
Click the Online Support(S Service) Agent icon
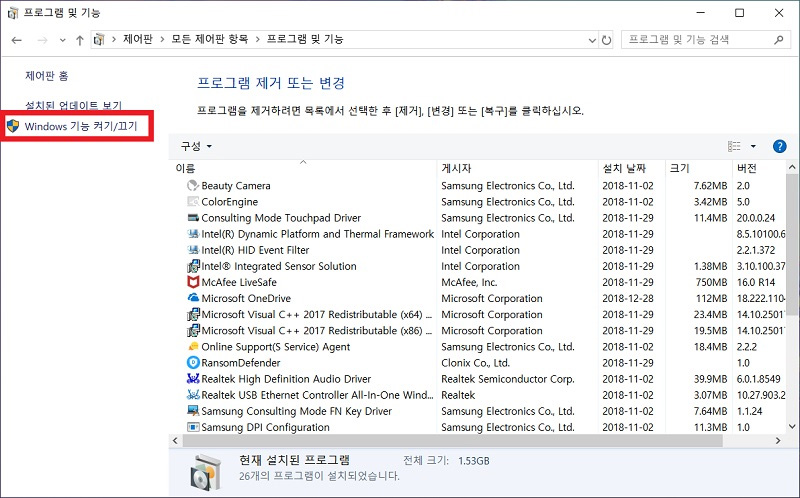193,346
